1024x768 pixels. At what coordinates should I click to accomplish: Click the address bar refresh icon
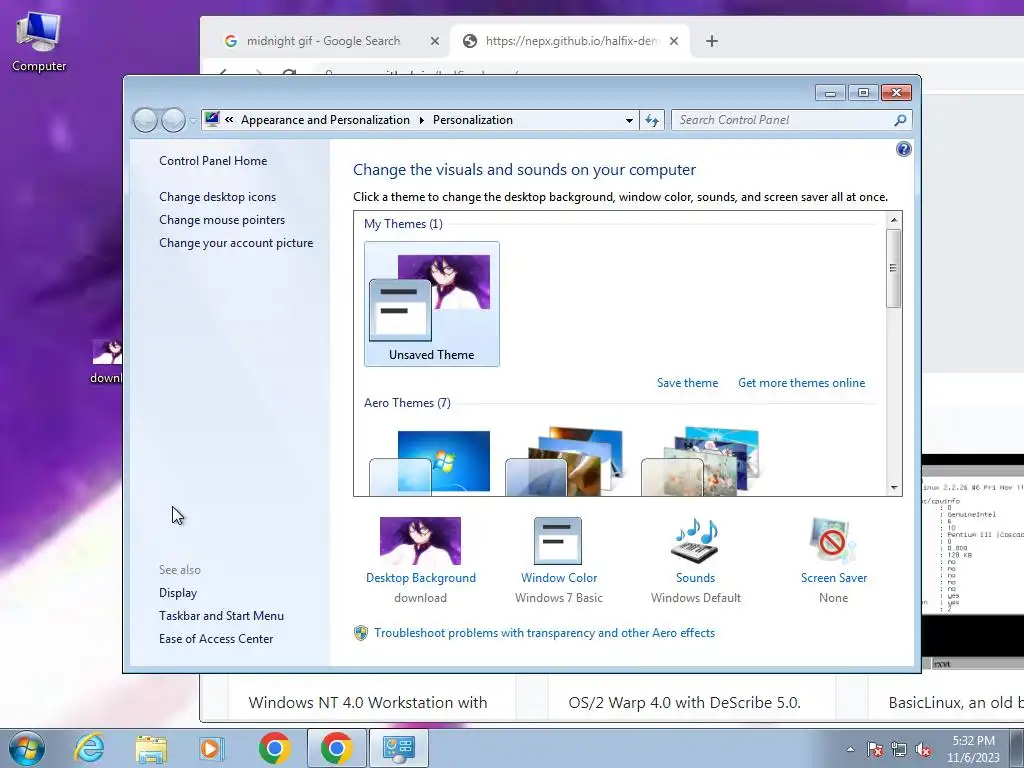pyautogui.click(x=652, y=120)
